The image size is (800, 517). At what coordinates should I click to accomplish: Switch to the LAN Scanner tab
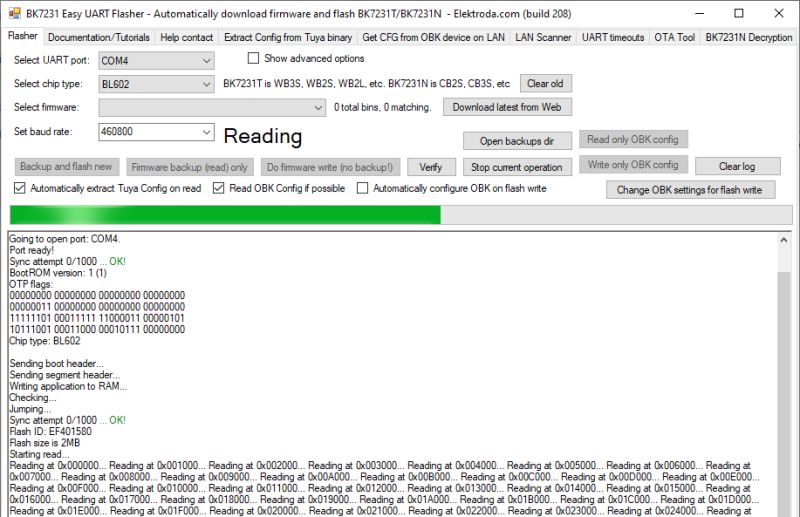pos(543,37)
